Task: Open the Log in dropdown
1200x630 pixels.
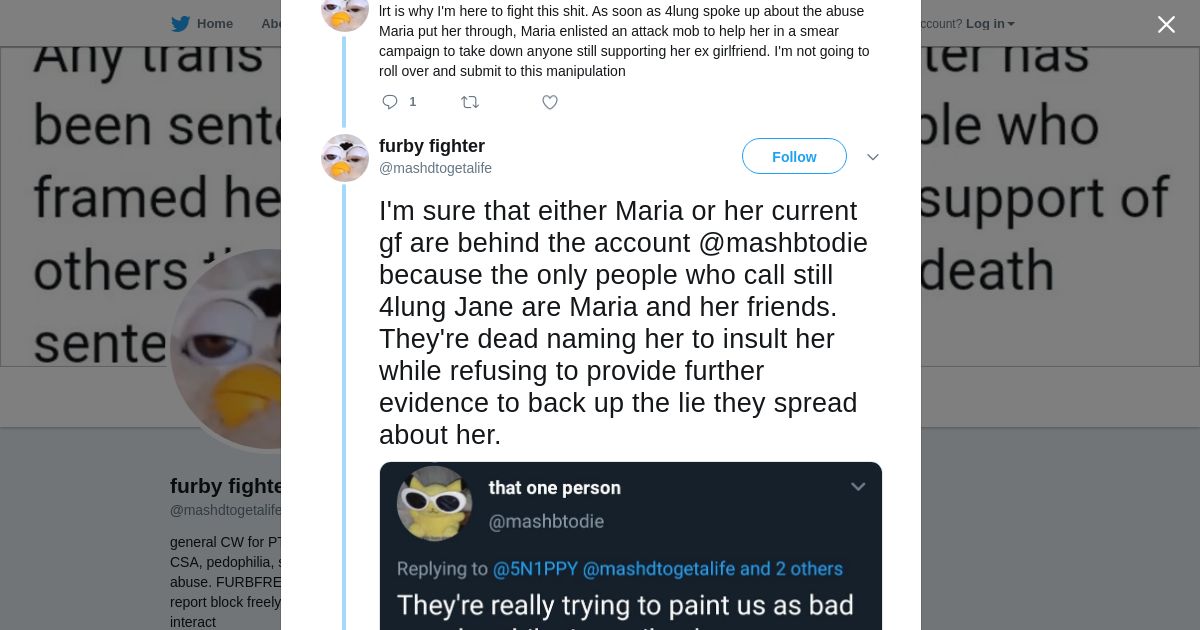Action: [x=989, y=24]
